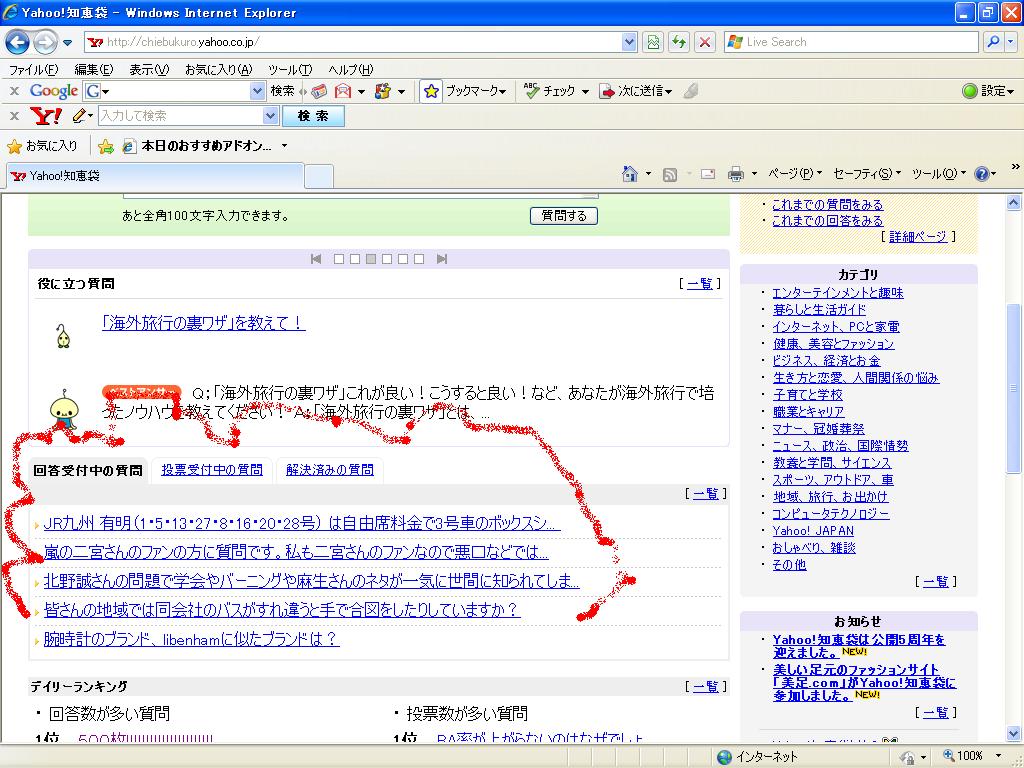
Task: Select the third highlighted carousel page square
Action: [x=371, y=259]
